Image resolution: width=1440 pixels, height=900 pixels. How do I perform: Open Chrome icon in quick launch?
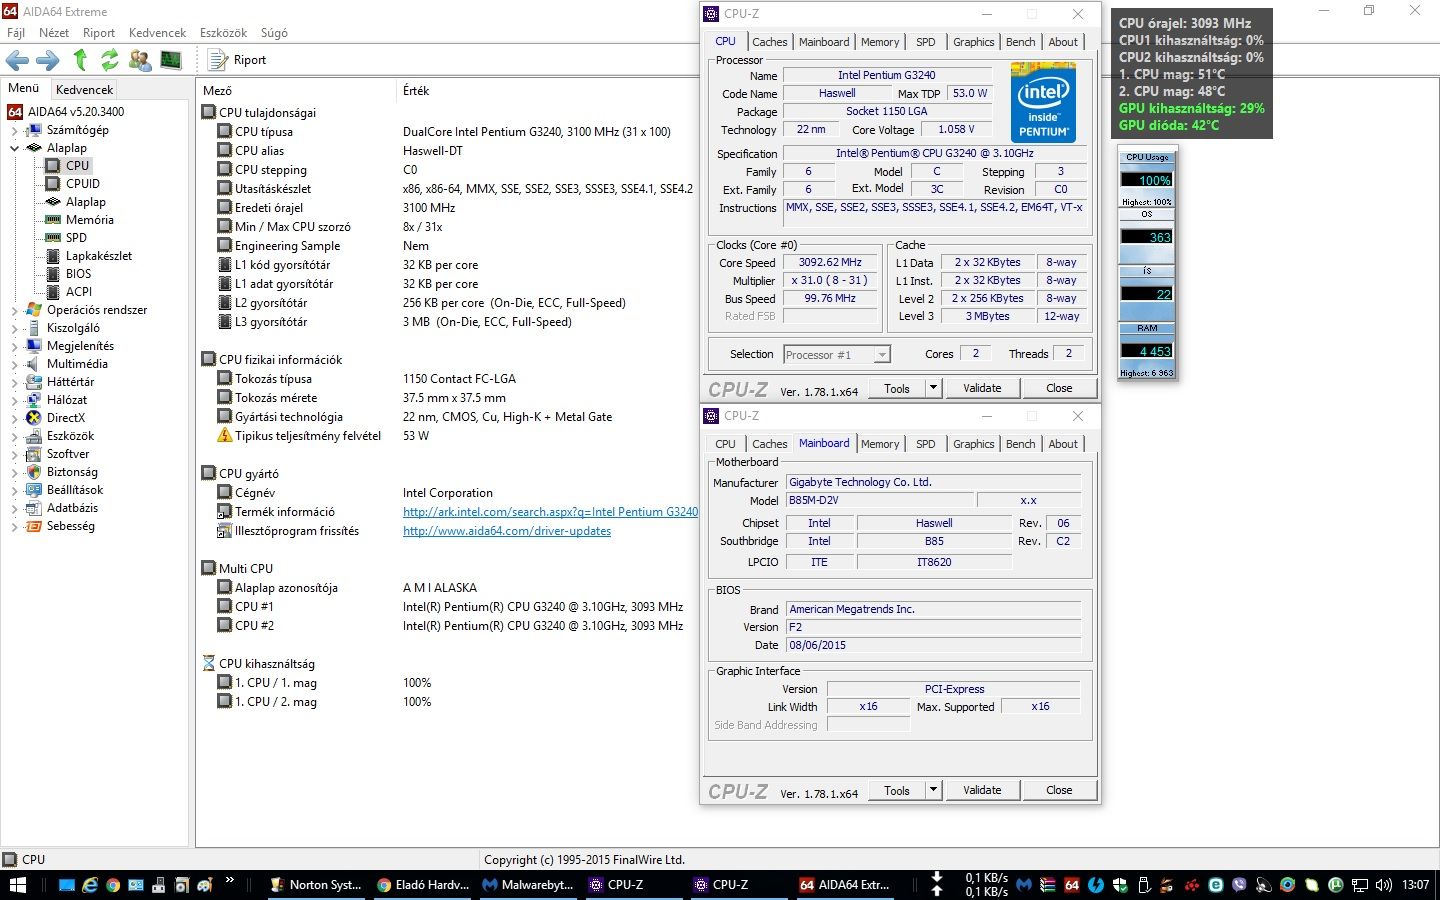pyautogui.click(x=113, y=885)
